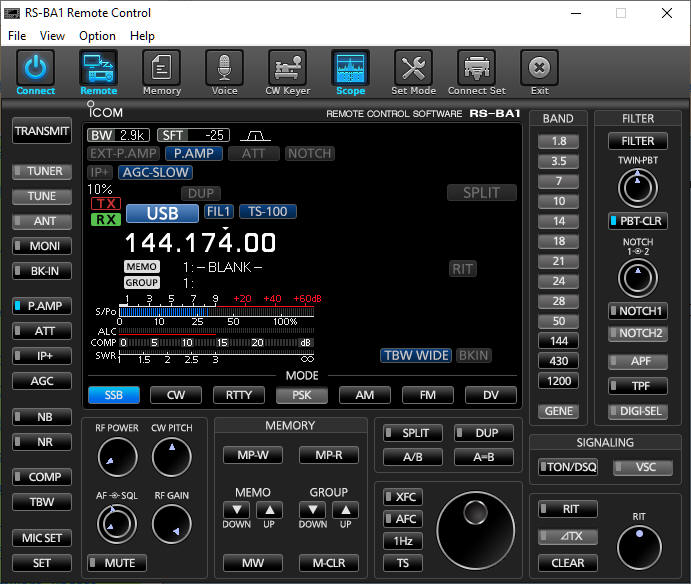Click the M-CLR memory clear button
The image size is (691, 584).
tap(329, 563)
